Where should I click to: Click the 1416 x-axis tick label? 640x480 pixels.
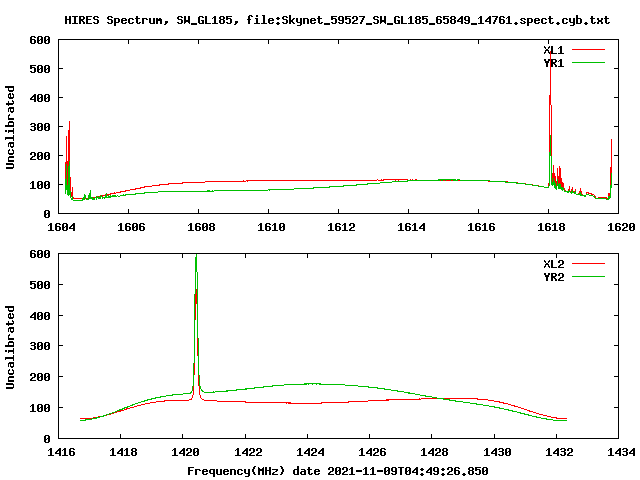pyautogui.click(x=61, y=452)
